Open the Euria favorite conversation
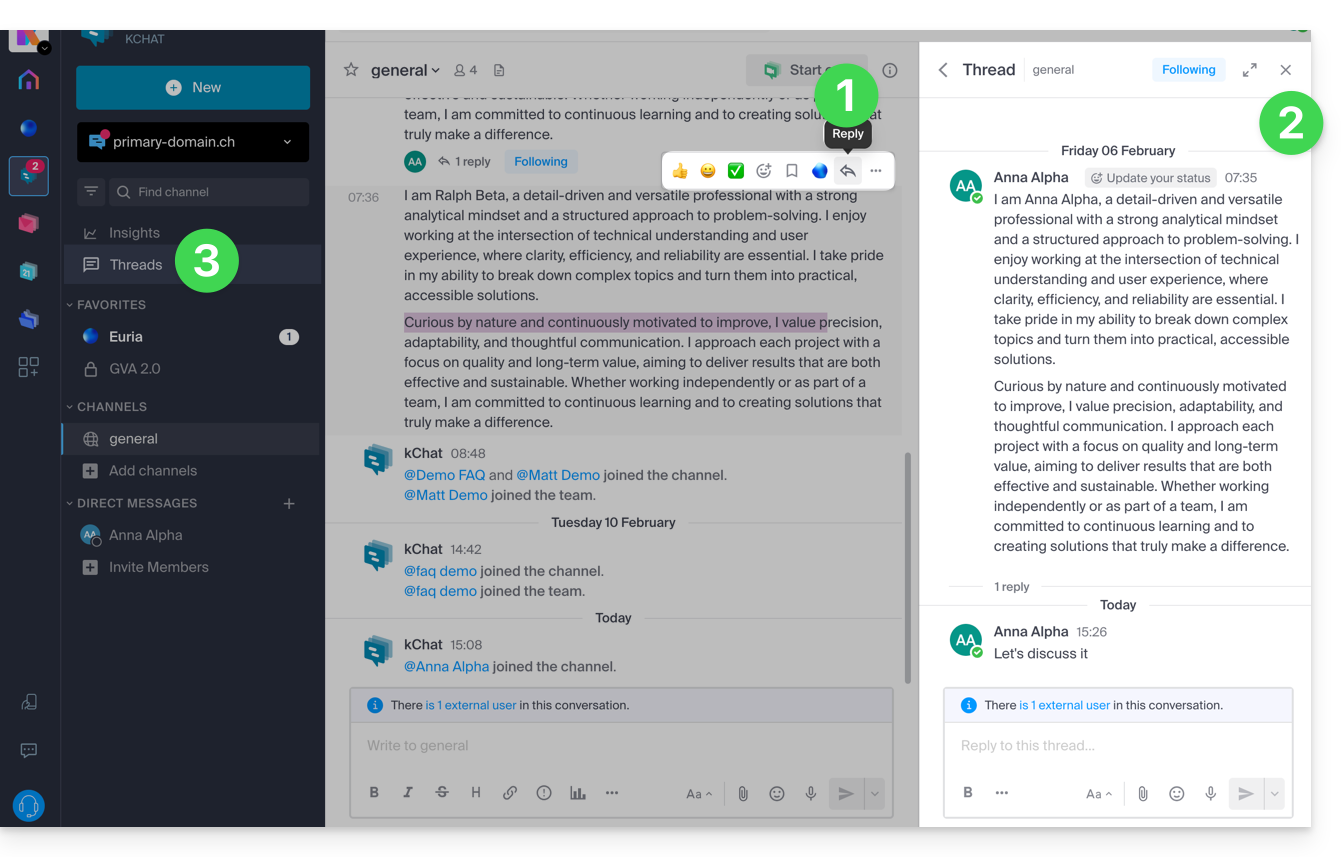 click(191, 337)
